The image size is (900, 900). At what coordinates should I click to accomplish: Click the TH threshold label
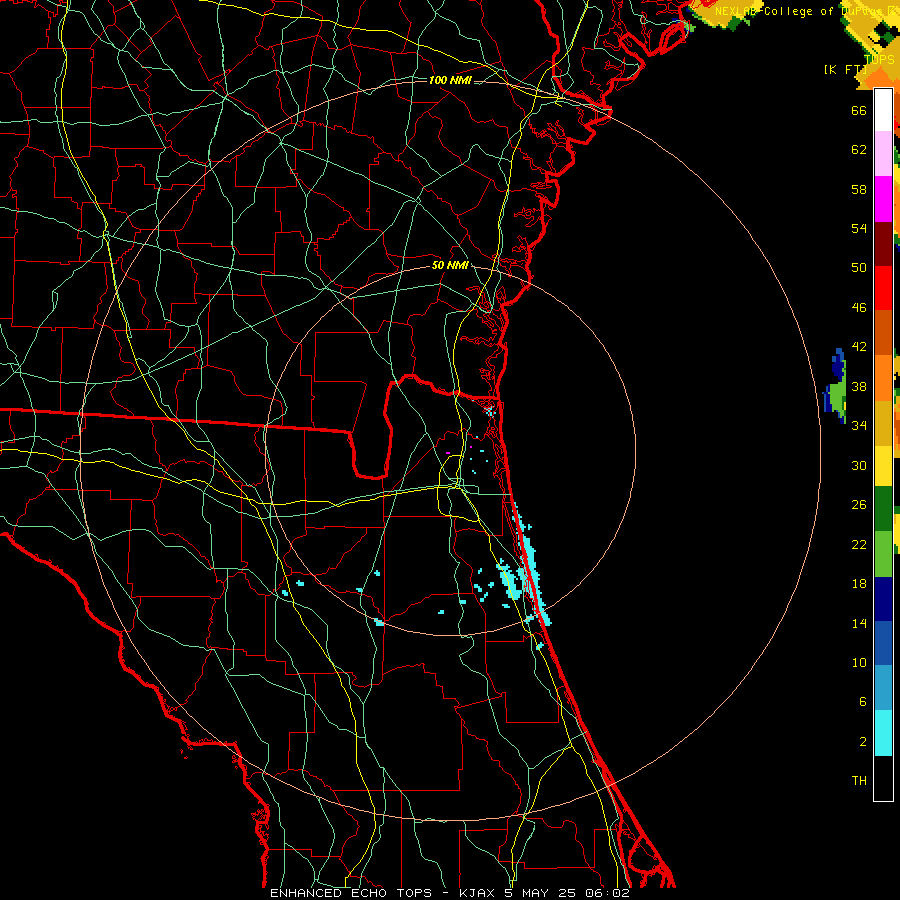(x=859, y=781)
